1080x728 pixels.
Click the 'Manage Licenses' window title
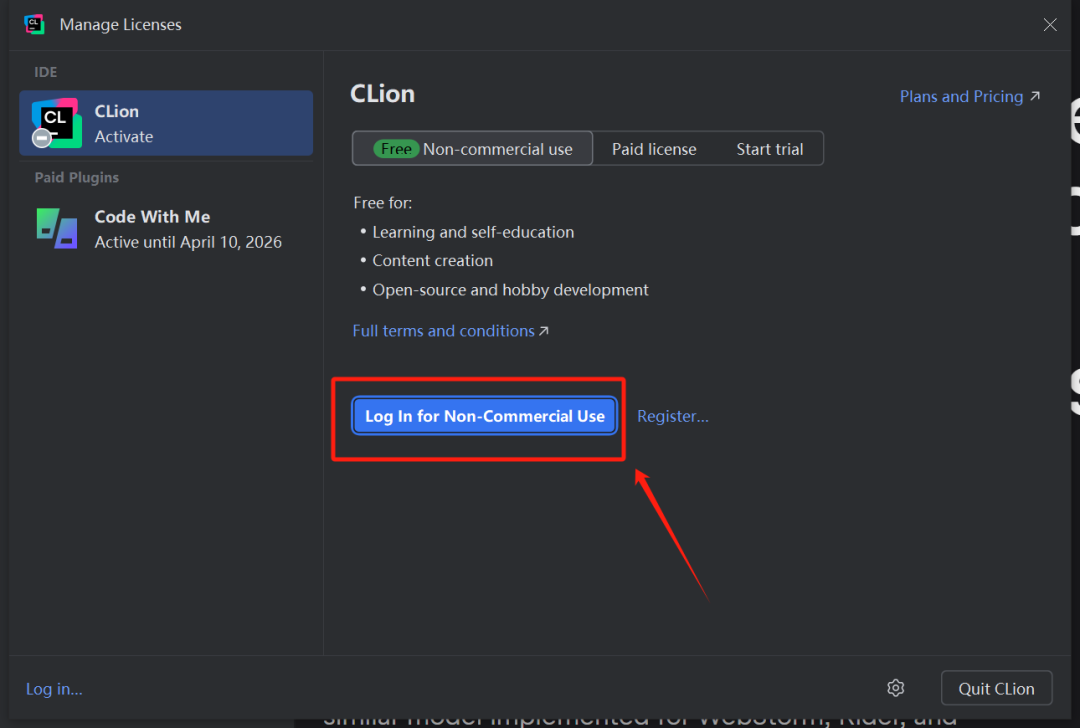click(121, 25)
